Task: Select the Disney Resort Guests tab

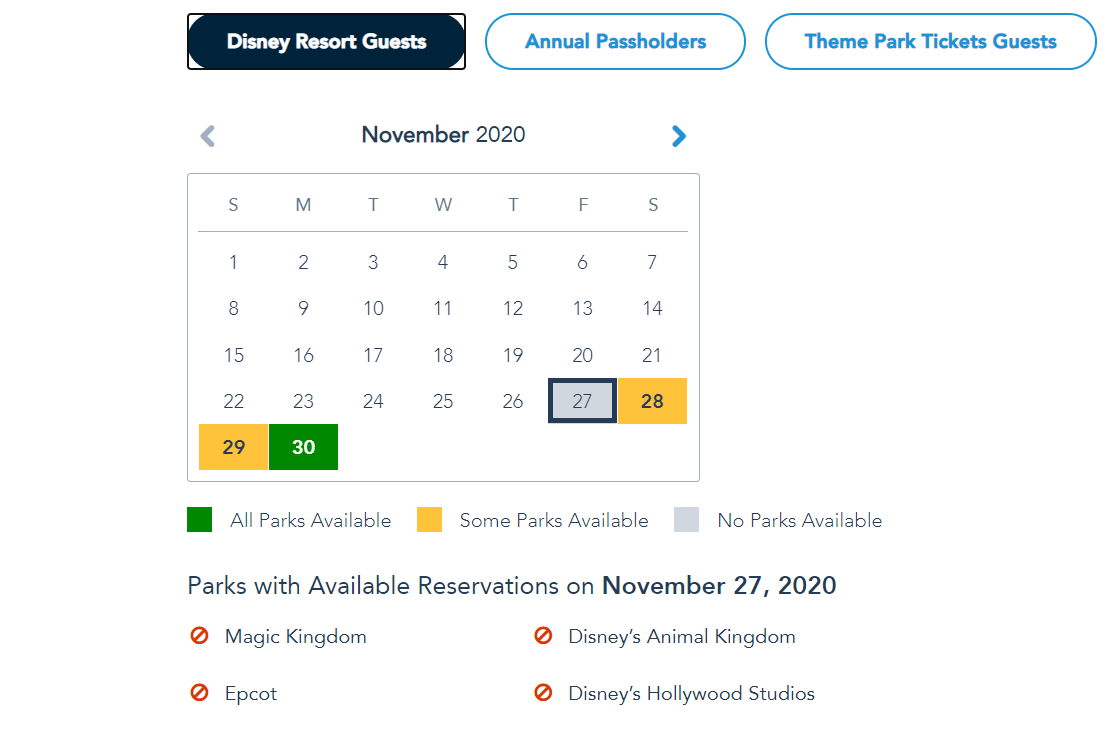Action: coord(326,42)
